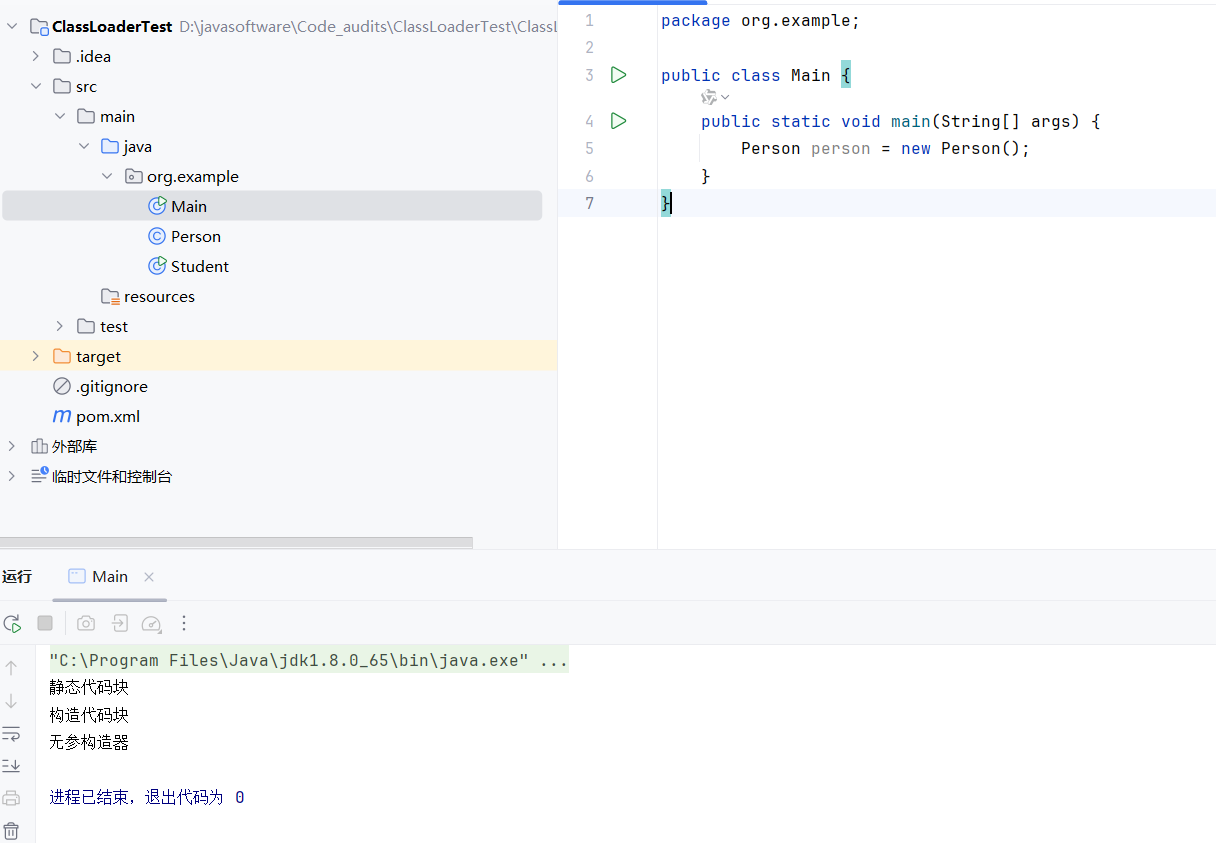Click the attach/exit arrow icon in run toolbar

[119, 623]
